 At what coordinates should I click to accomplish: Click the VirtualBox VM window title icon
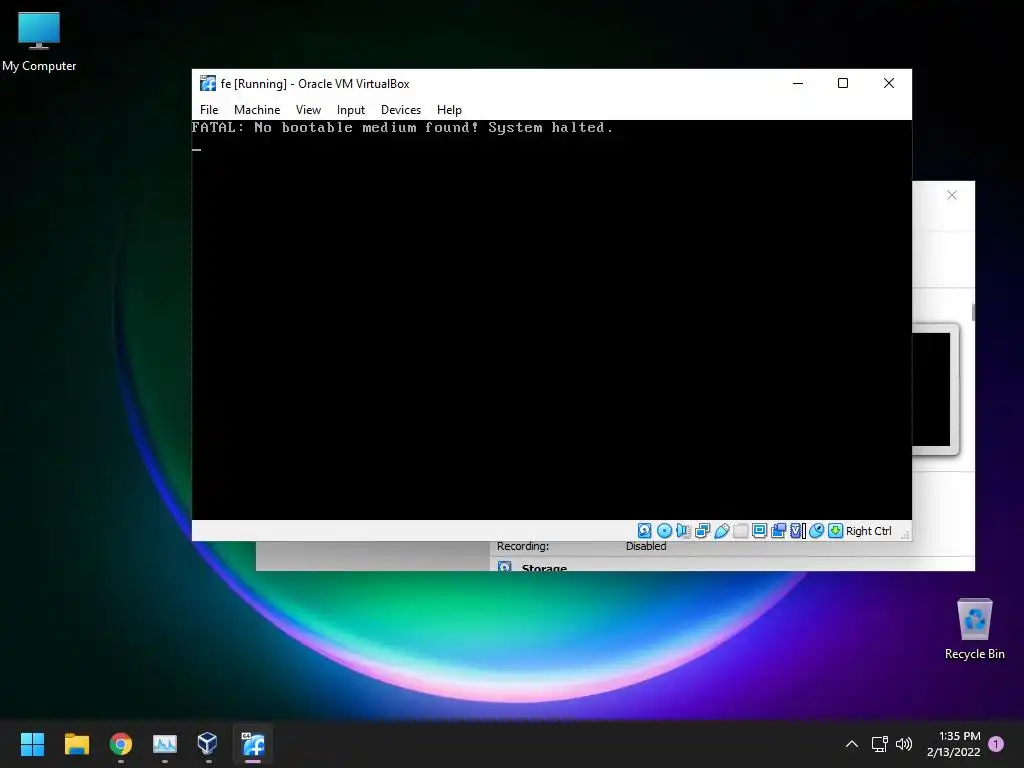(208, 84)
